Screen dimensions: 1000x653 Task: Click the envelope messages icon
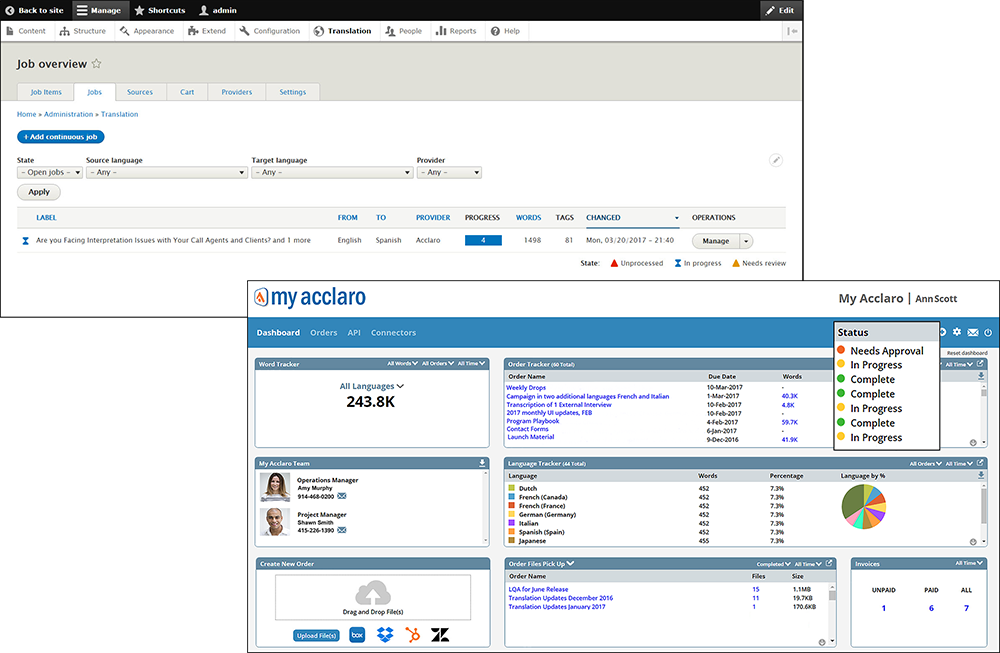[973, 331]
